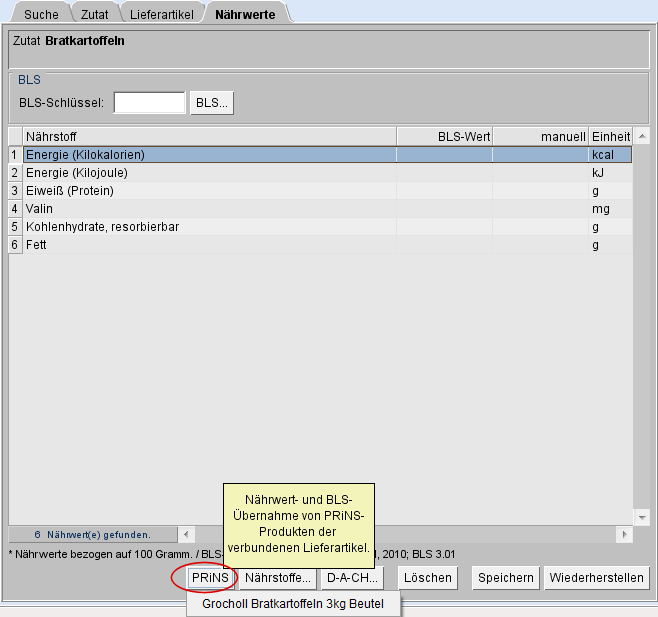This screenshot has height=617, width=658.
Task: Click the BLS-Wert column header
Action: (x=444, y=136)
